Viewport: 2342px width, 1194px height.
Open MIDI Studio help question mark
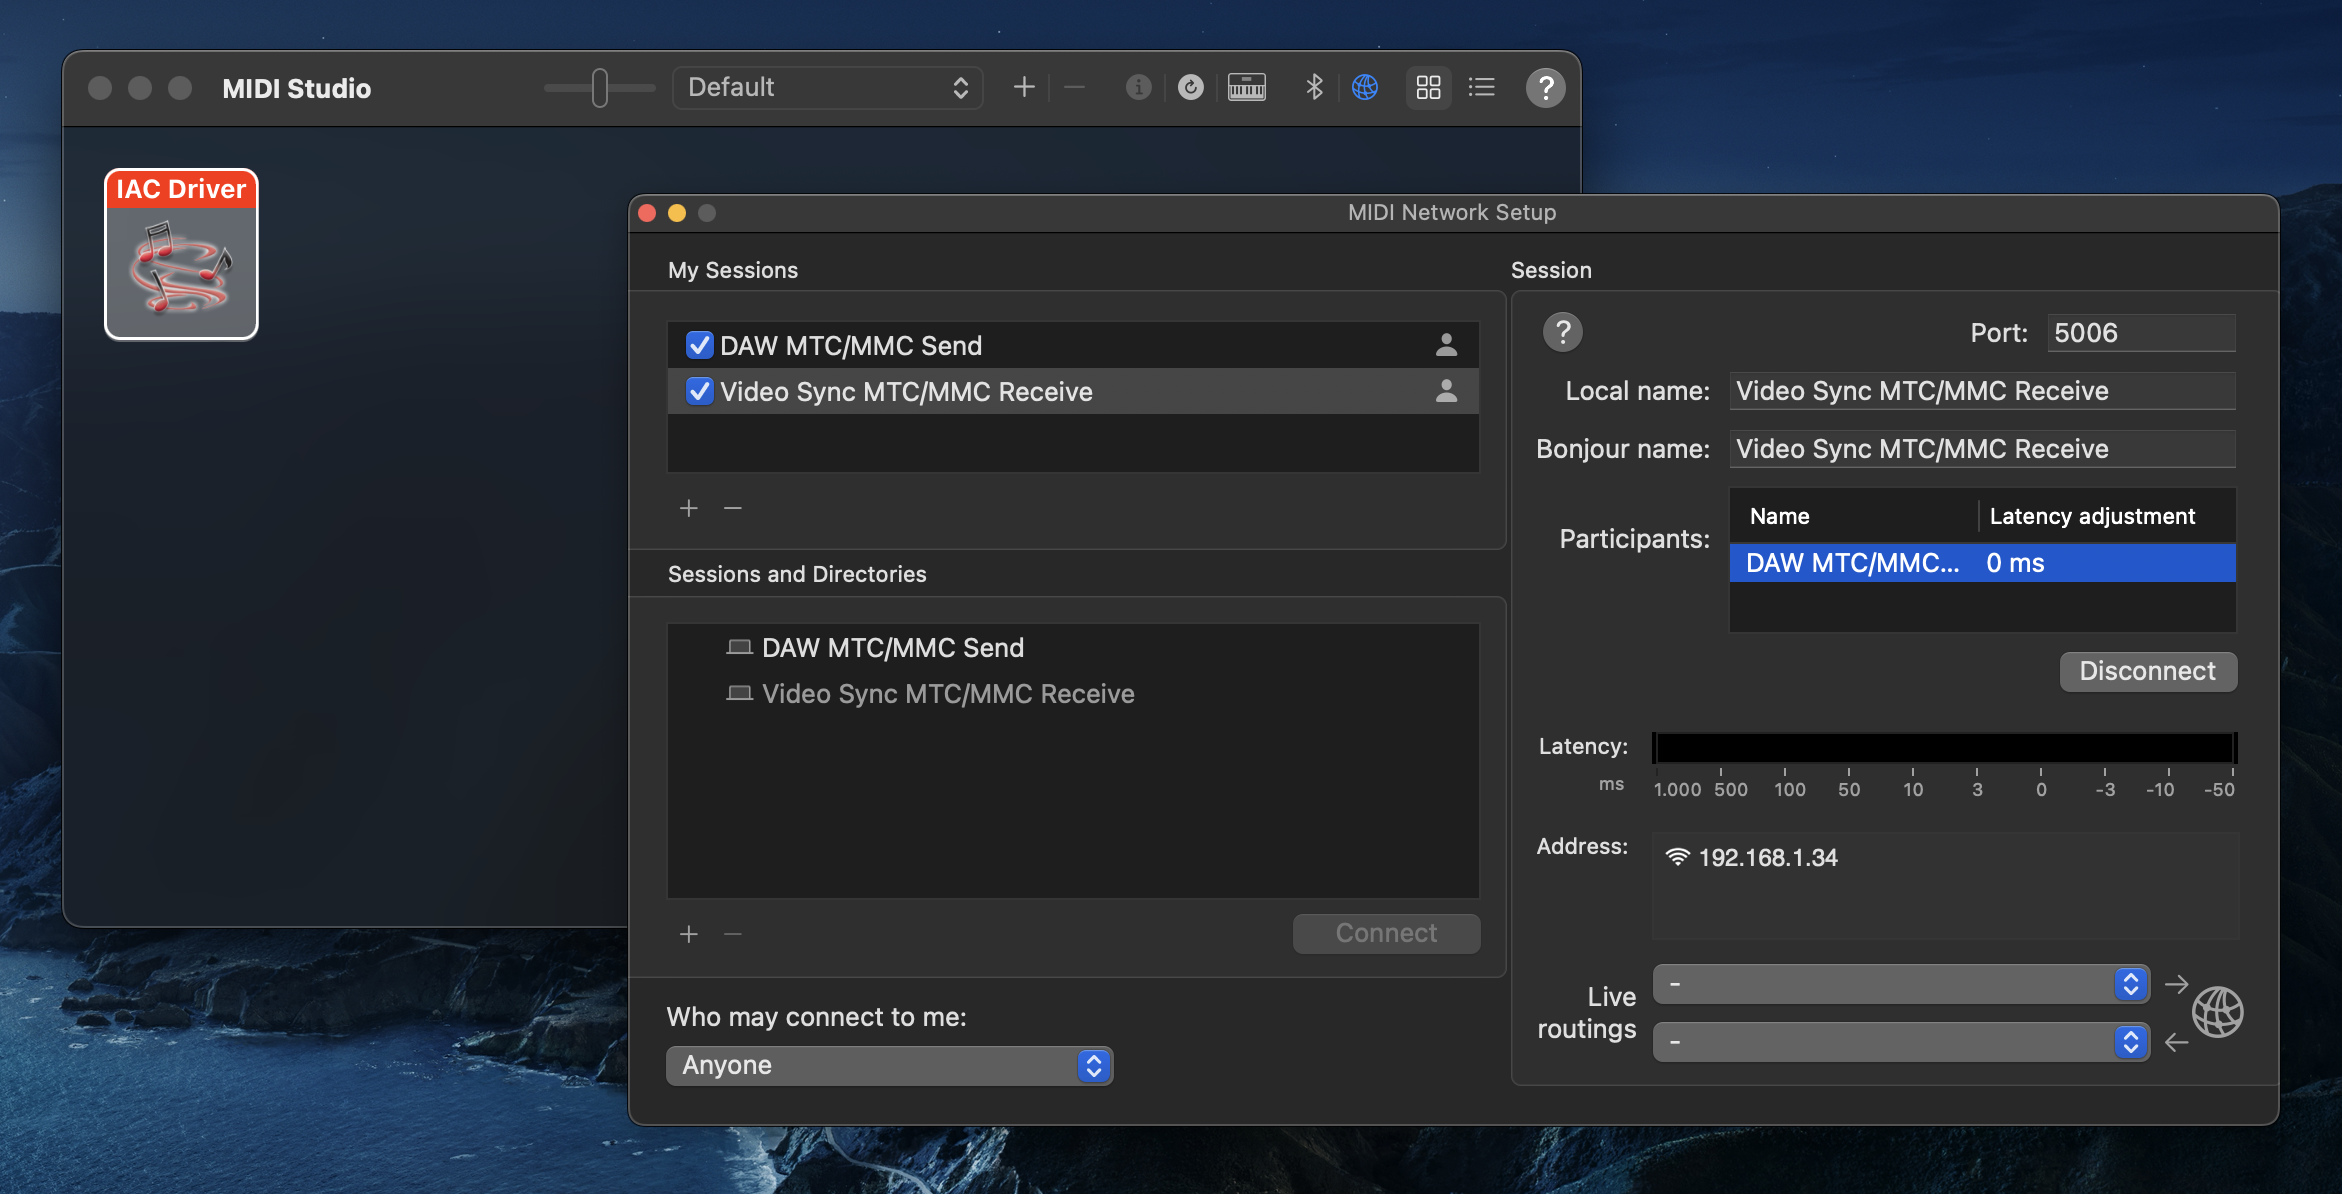click(1545, 88)
